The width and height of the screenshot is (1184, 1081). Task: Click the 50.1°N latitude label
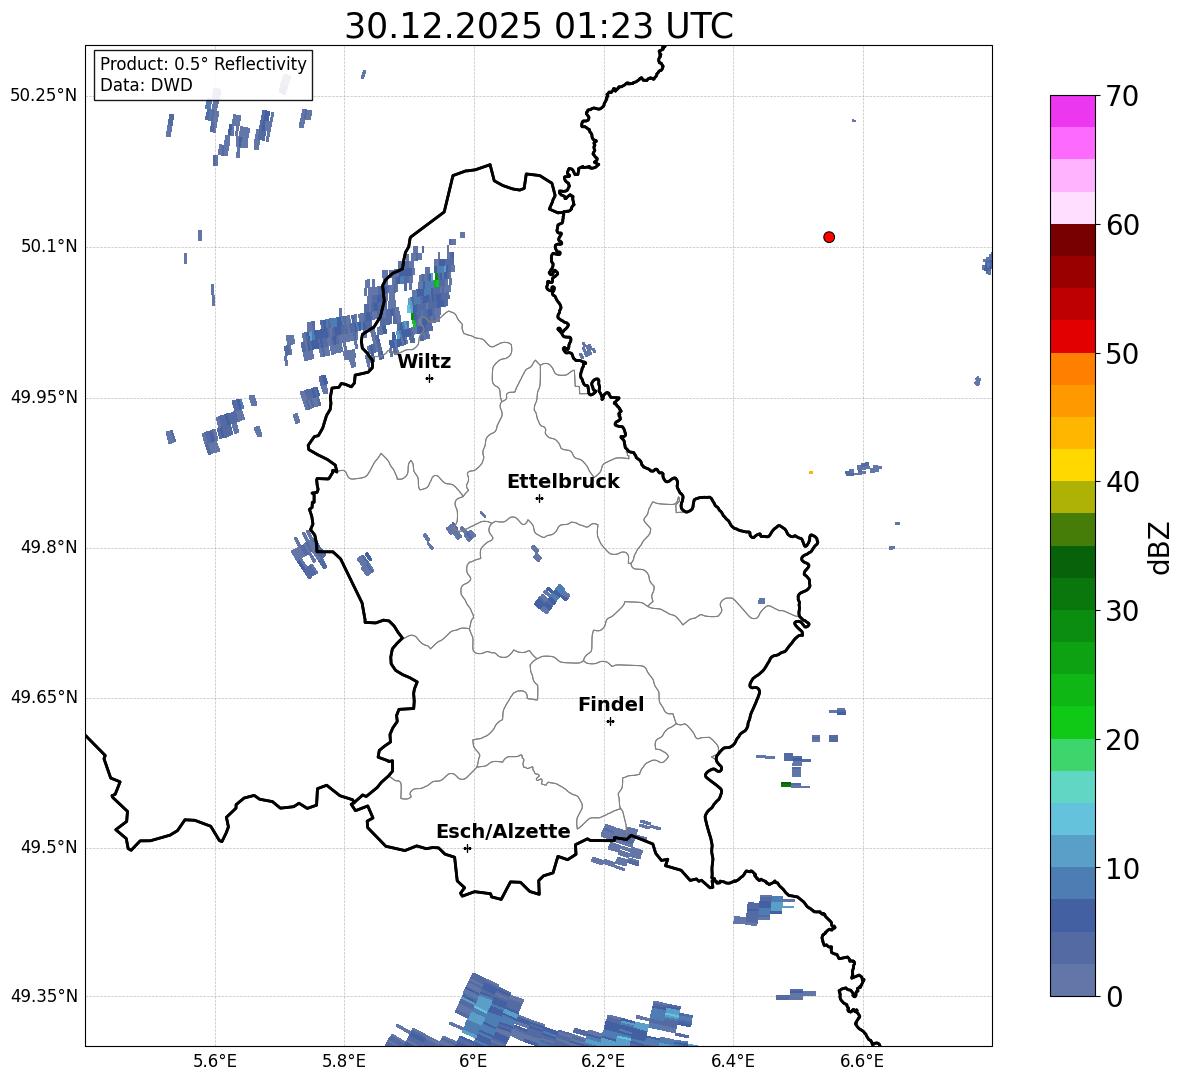(x=49, y=246)
